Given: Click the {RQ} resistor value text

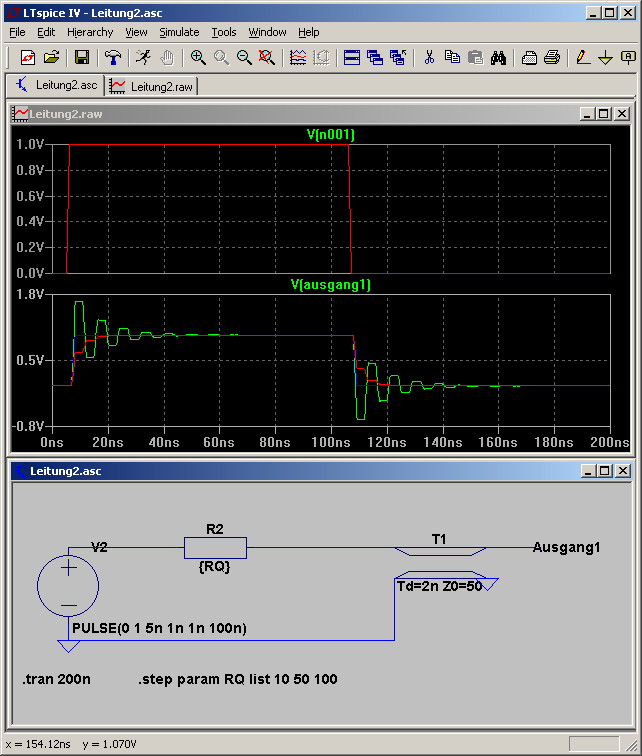Looking at the screenshot, I should pos(214,567).
